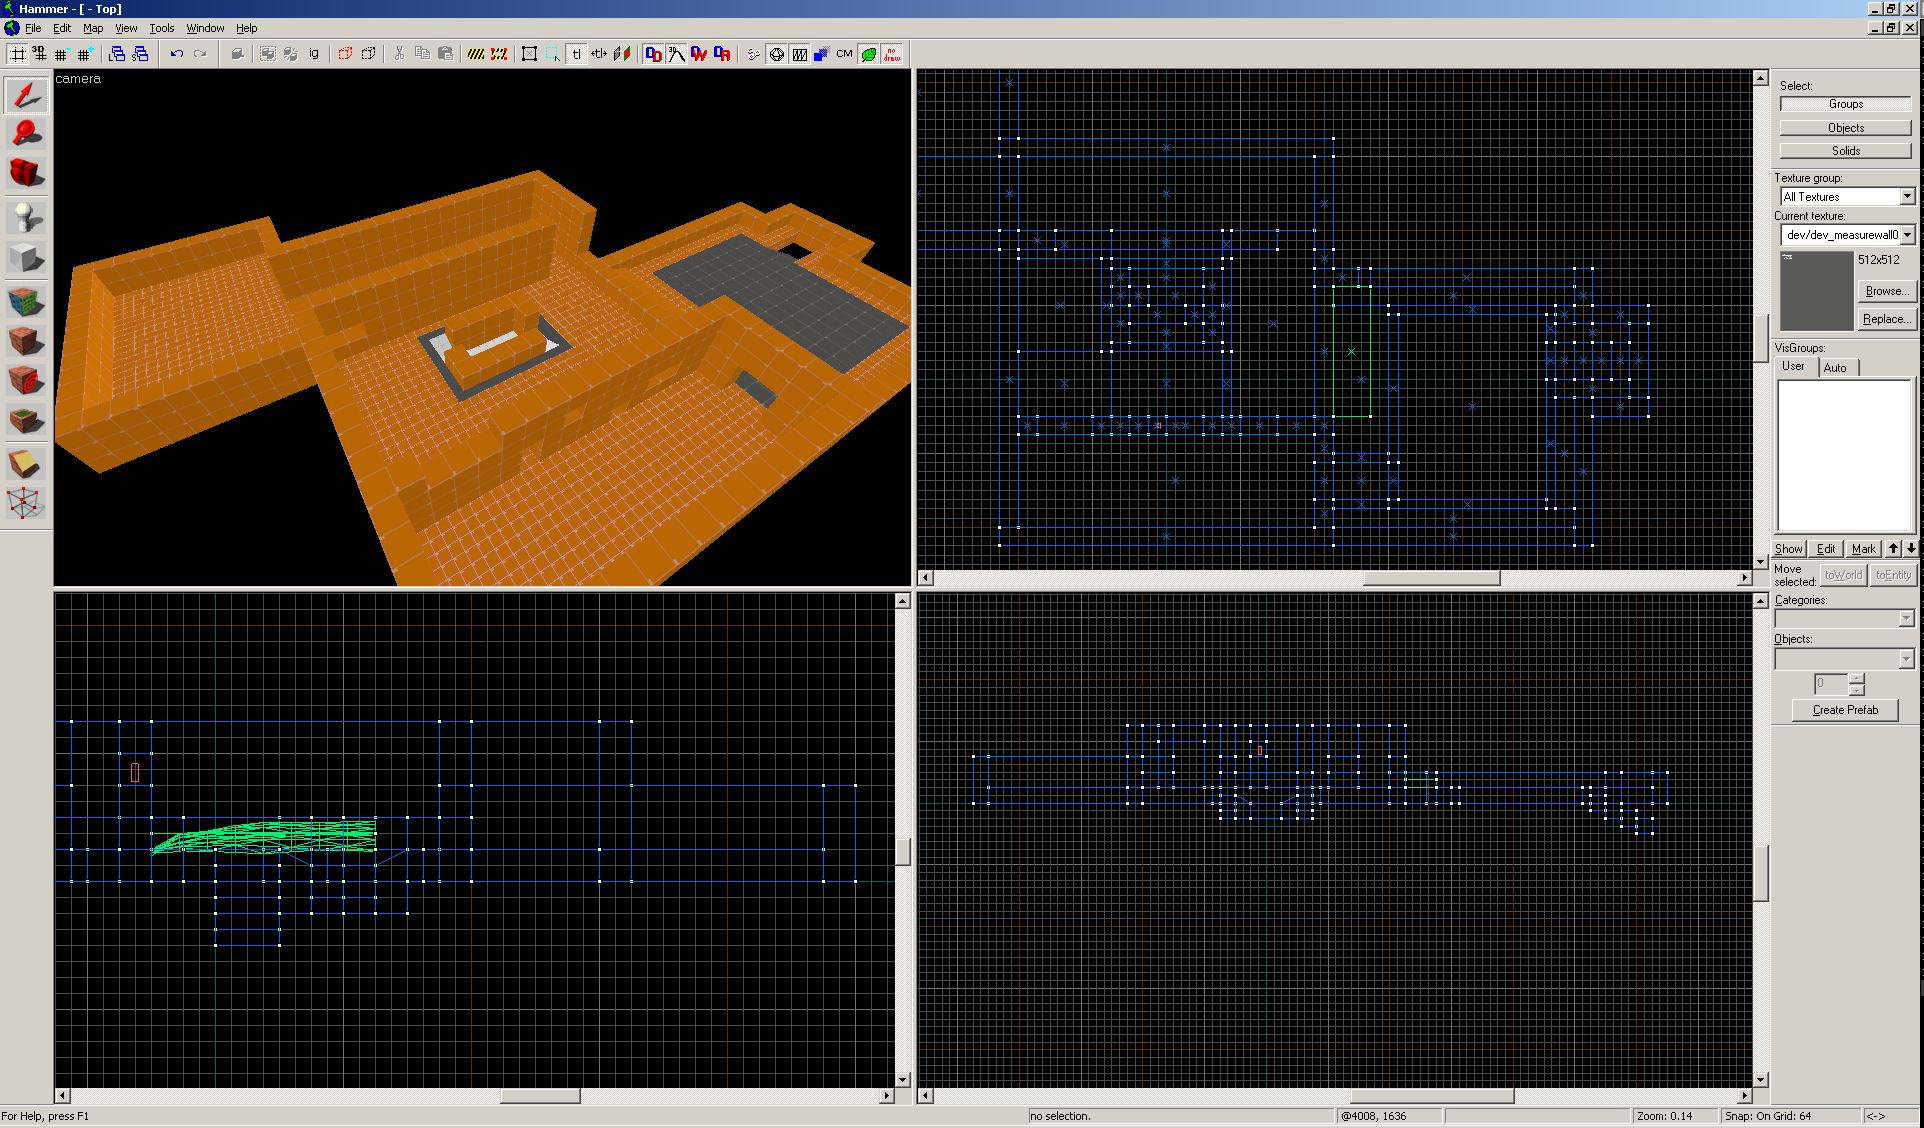
Task: Select the Vertex manipulation tool
Action: pos(27,503)
